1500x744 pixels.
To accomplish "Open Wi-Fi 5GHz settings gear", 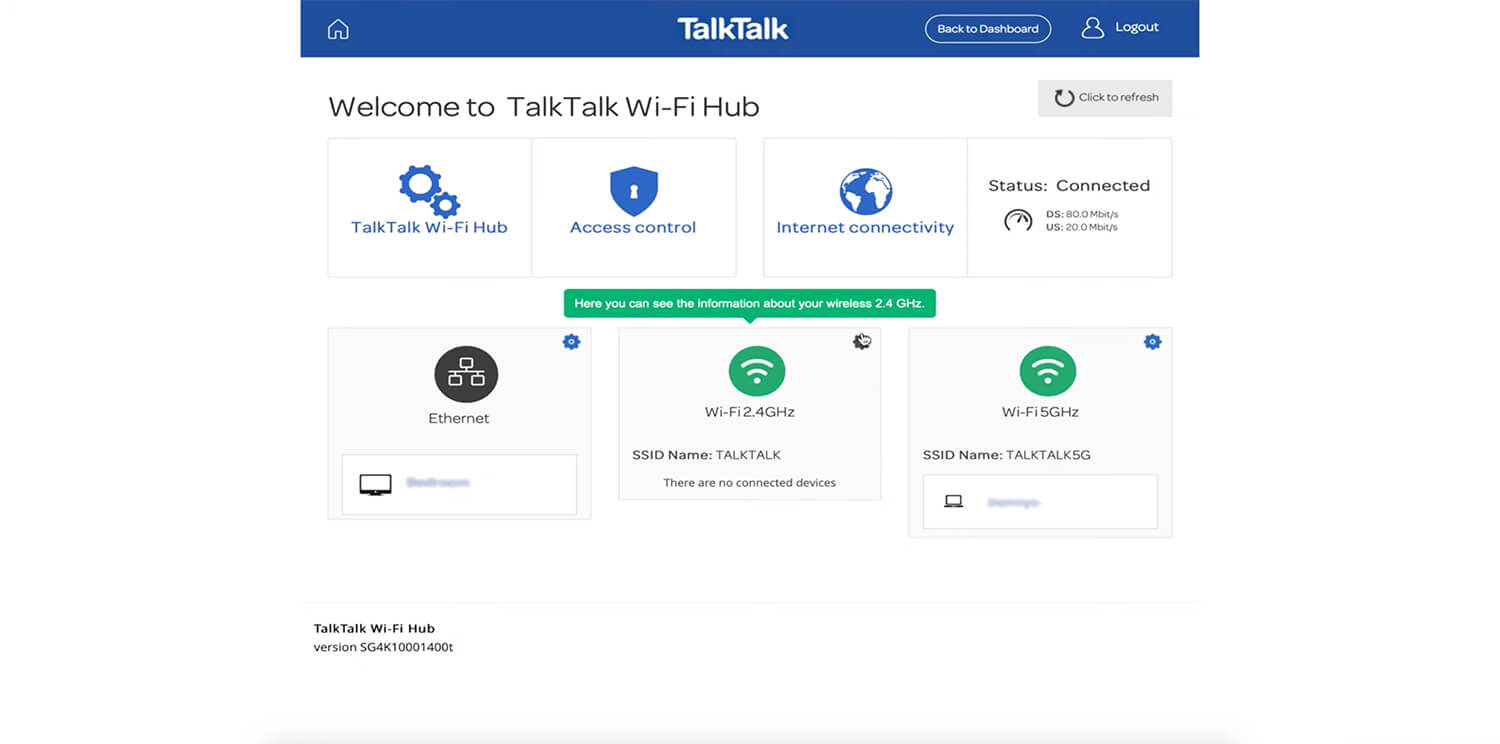I will coord(1152,342).
